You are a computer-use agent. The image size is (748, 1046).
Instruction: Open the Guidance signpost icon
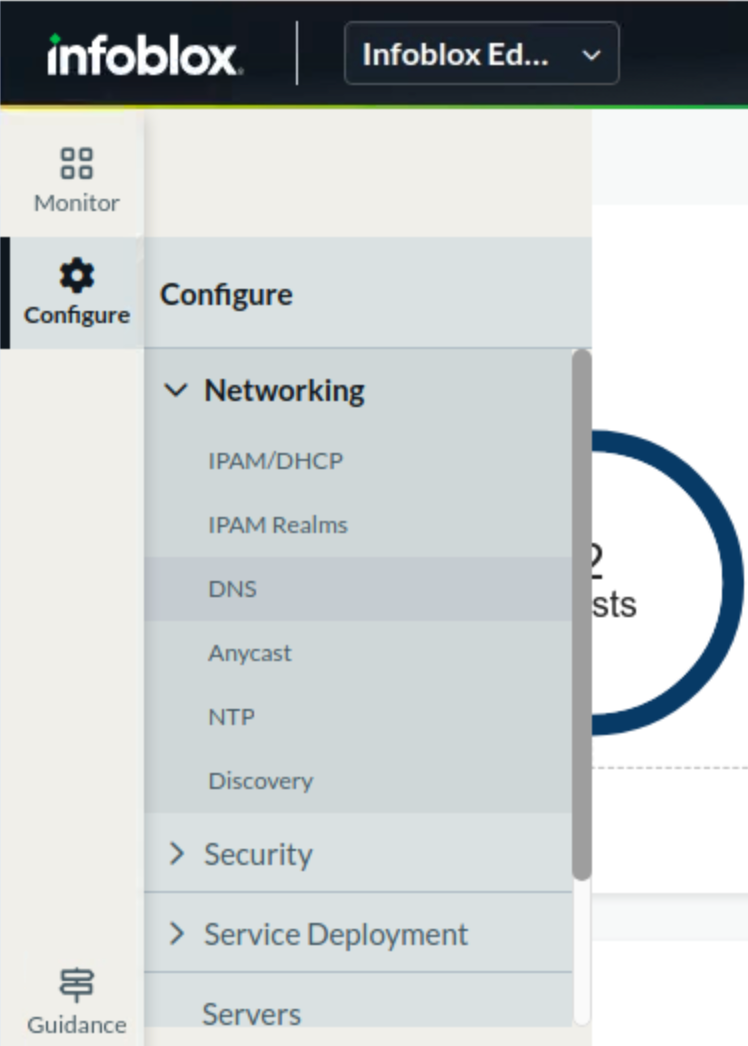(x=77, y=985)
